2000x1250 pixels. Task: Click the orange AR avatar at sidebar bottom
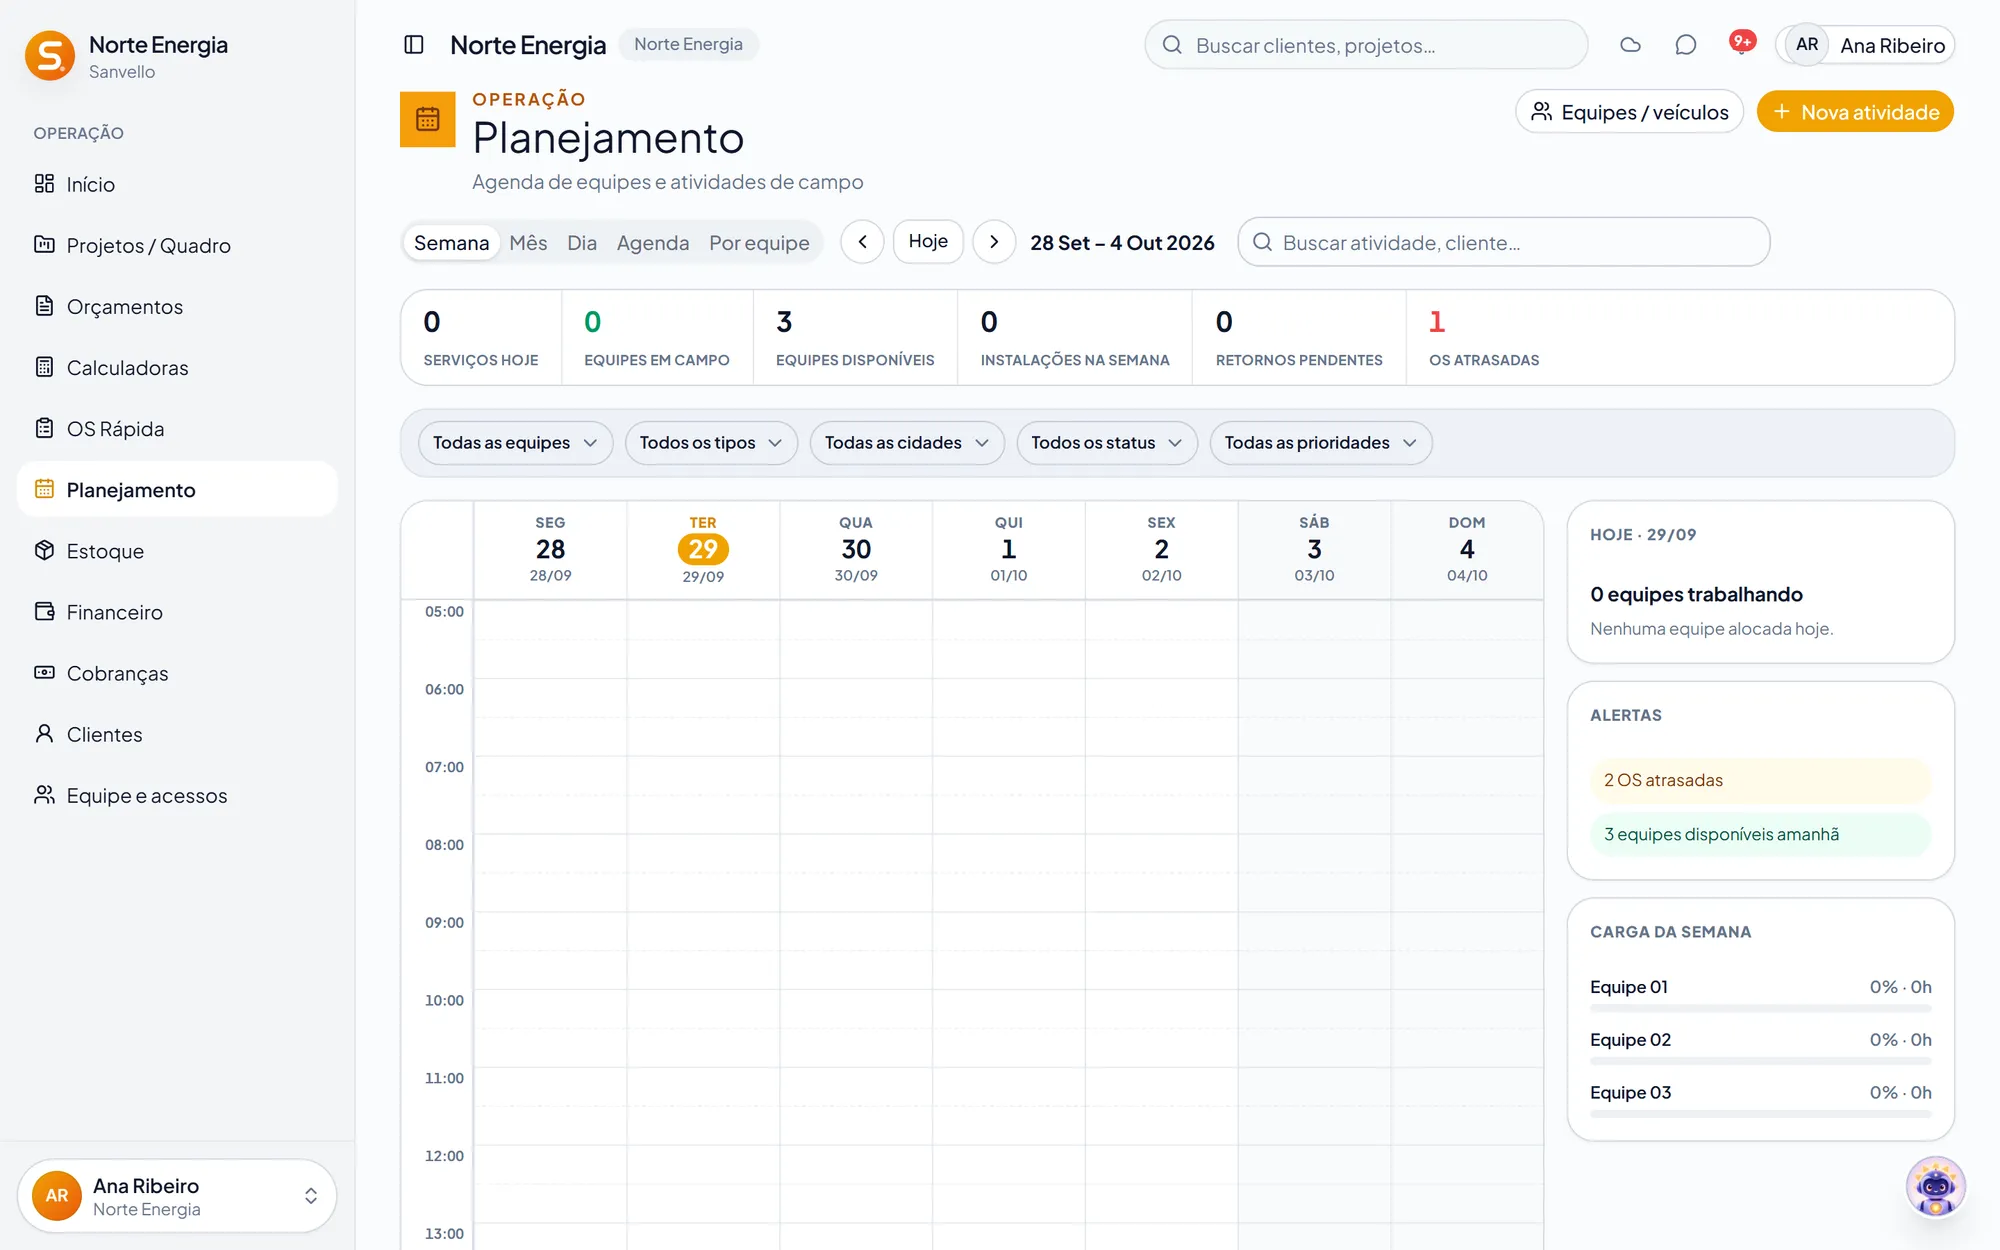point(57,1196)
